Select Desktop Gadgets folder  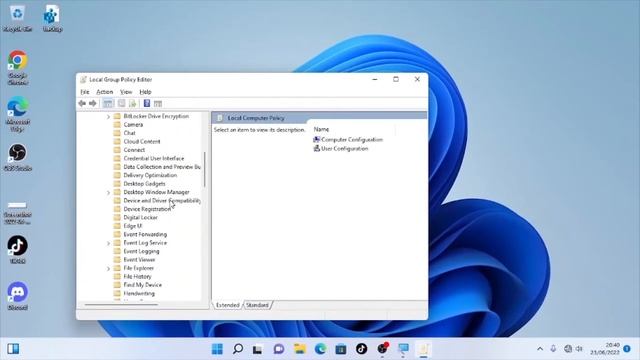(140, 184)
